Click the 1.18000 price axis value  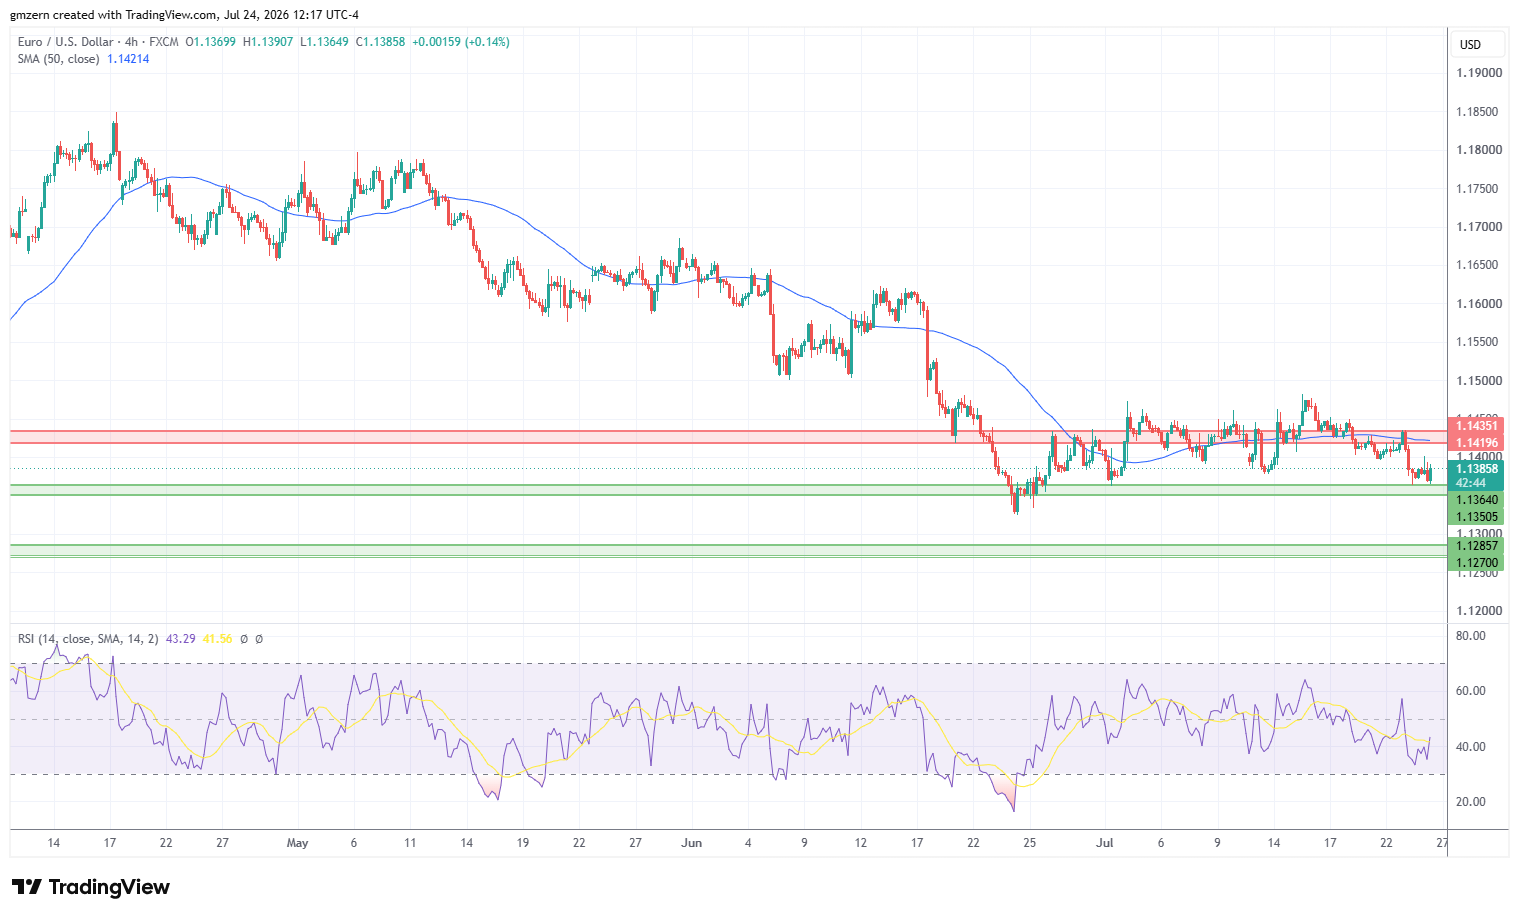tap(1479, 150)
